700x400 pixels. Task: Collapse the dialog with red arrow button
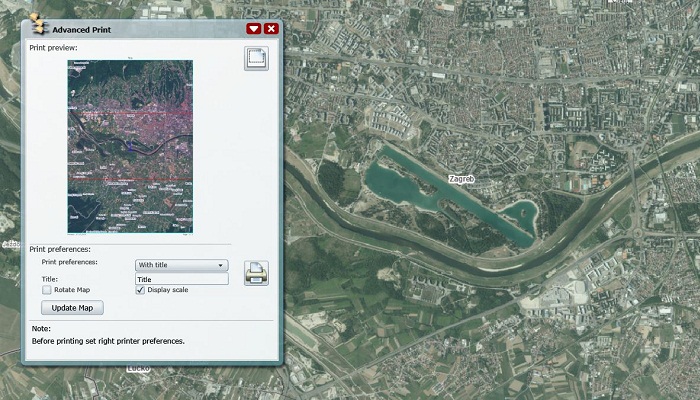point(253,30)
